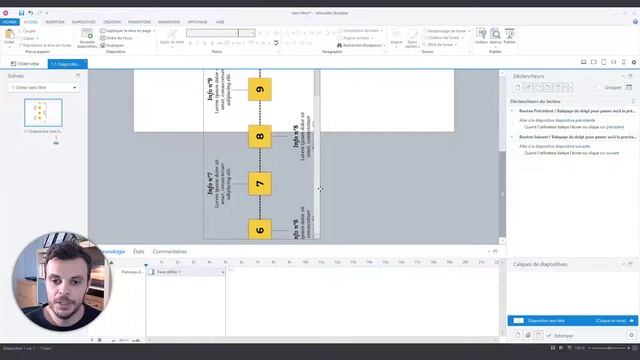640x360 pixels.
Task: Open the Panneau défilant 1 timeline entry dropdown
Action: (223, 272)
